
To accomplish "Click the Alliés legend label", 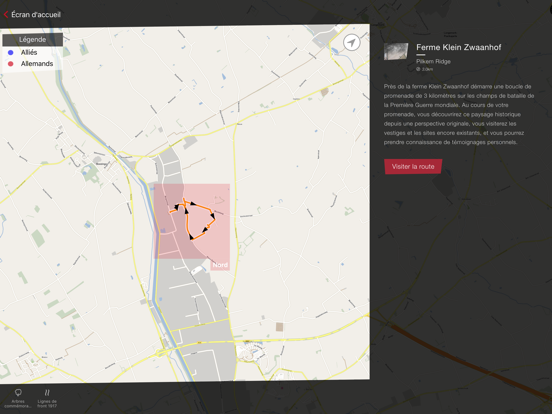I will point(29,52).
